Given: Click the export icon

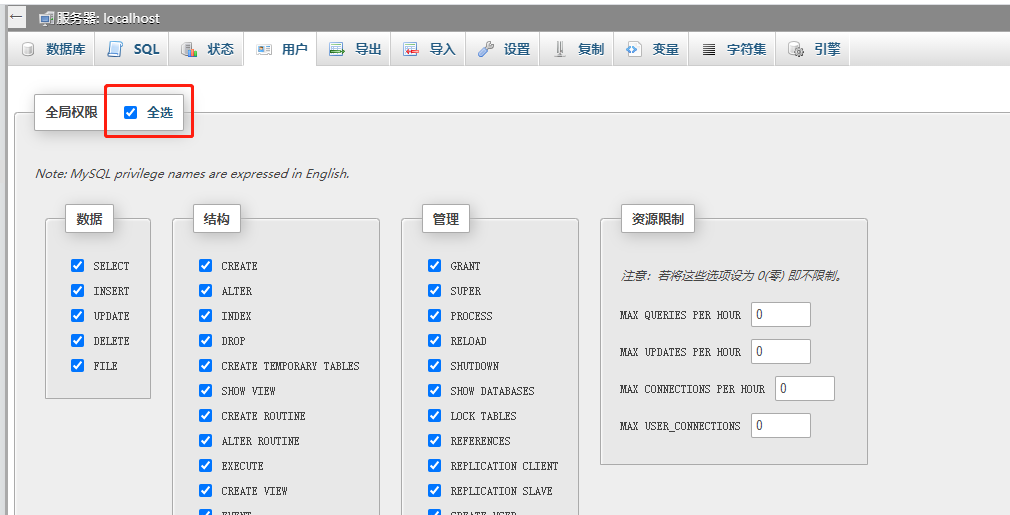Looking at the screenshot, I should point(337,49).
